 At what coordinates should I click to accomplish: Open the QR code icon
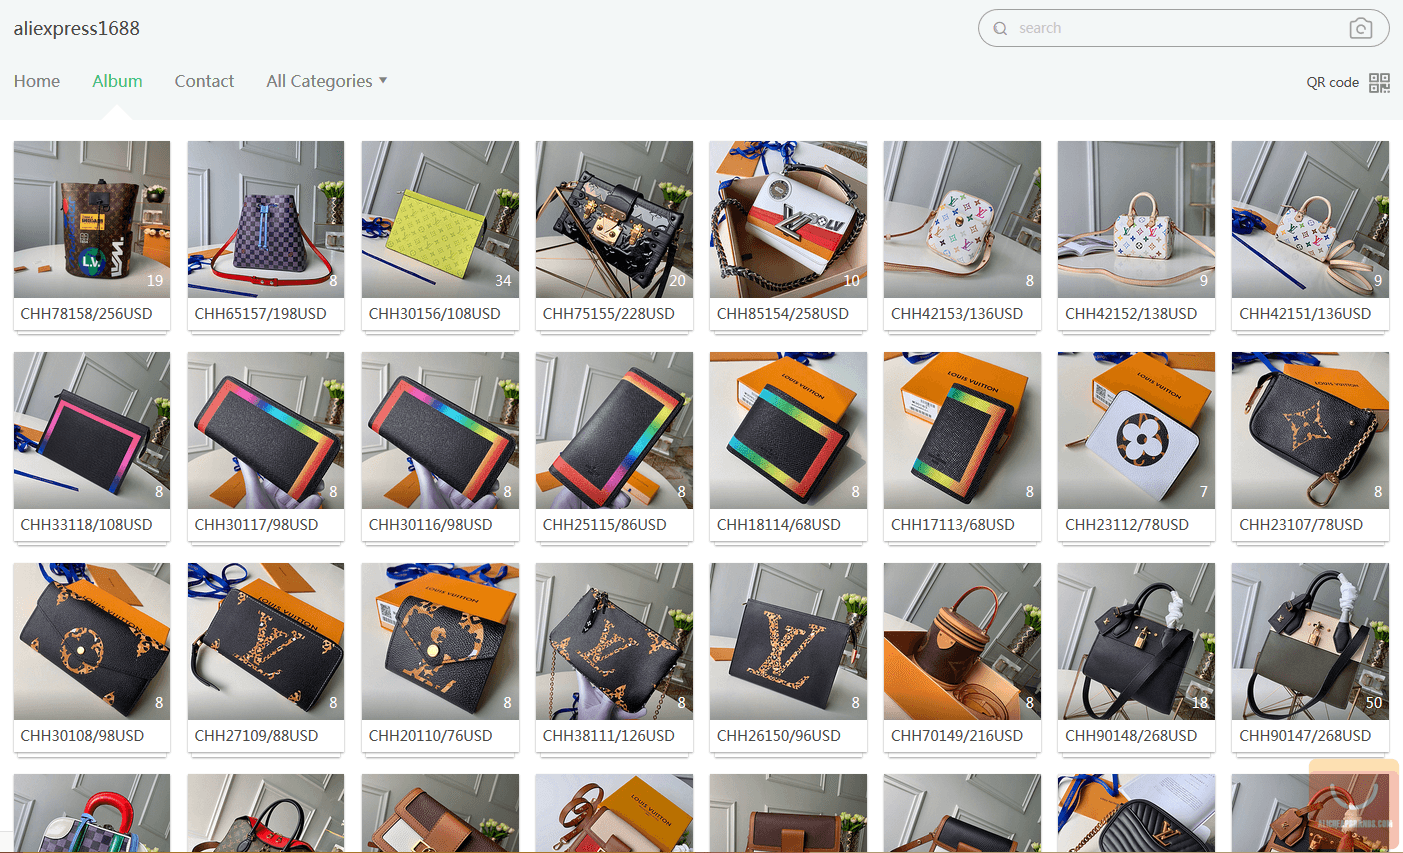pos(1379,82)
